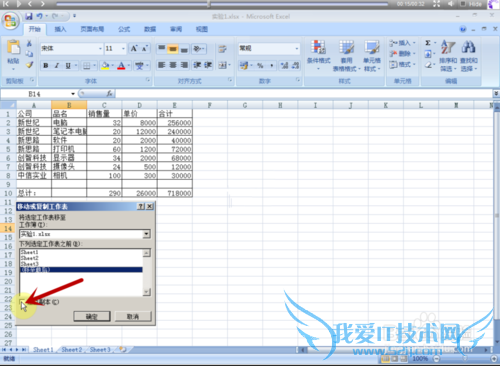Toggle middle vertical alignment
The width and height of the screenshot is (500, 366).
click(x=173, y=49)
